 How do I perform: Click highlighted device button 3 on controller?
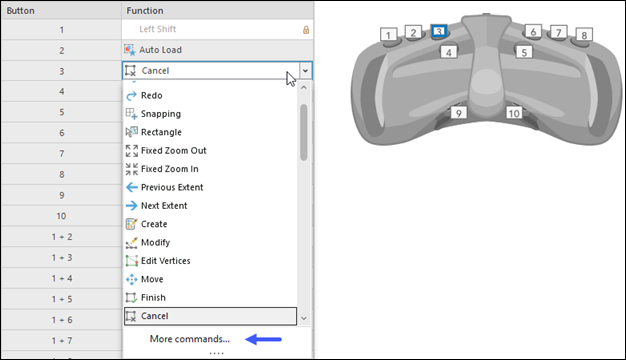coord(439,31)
